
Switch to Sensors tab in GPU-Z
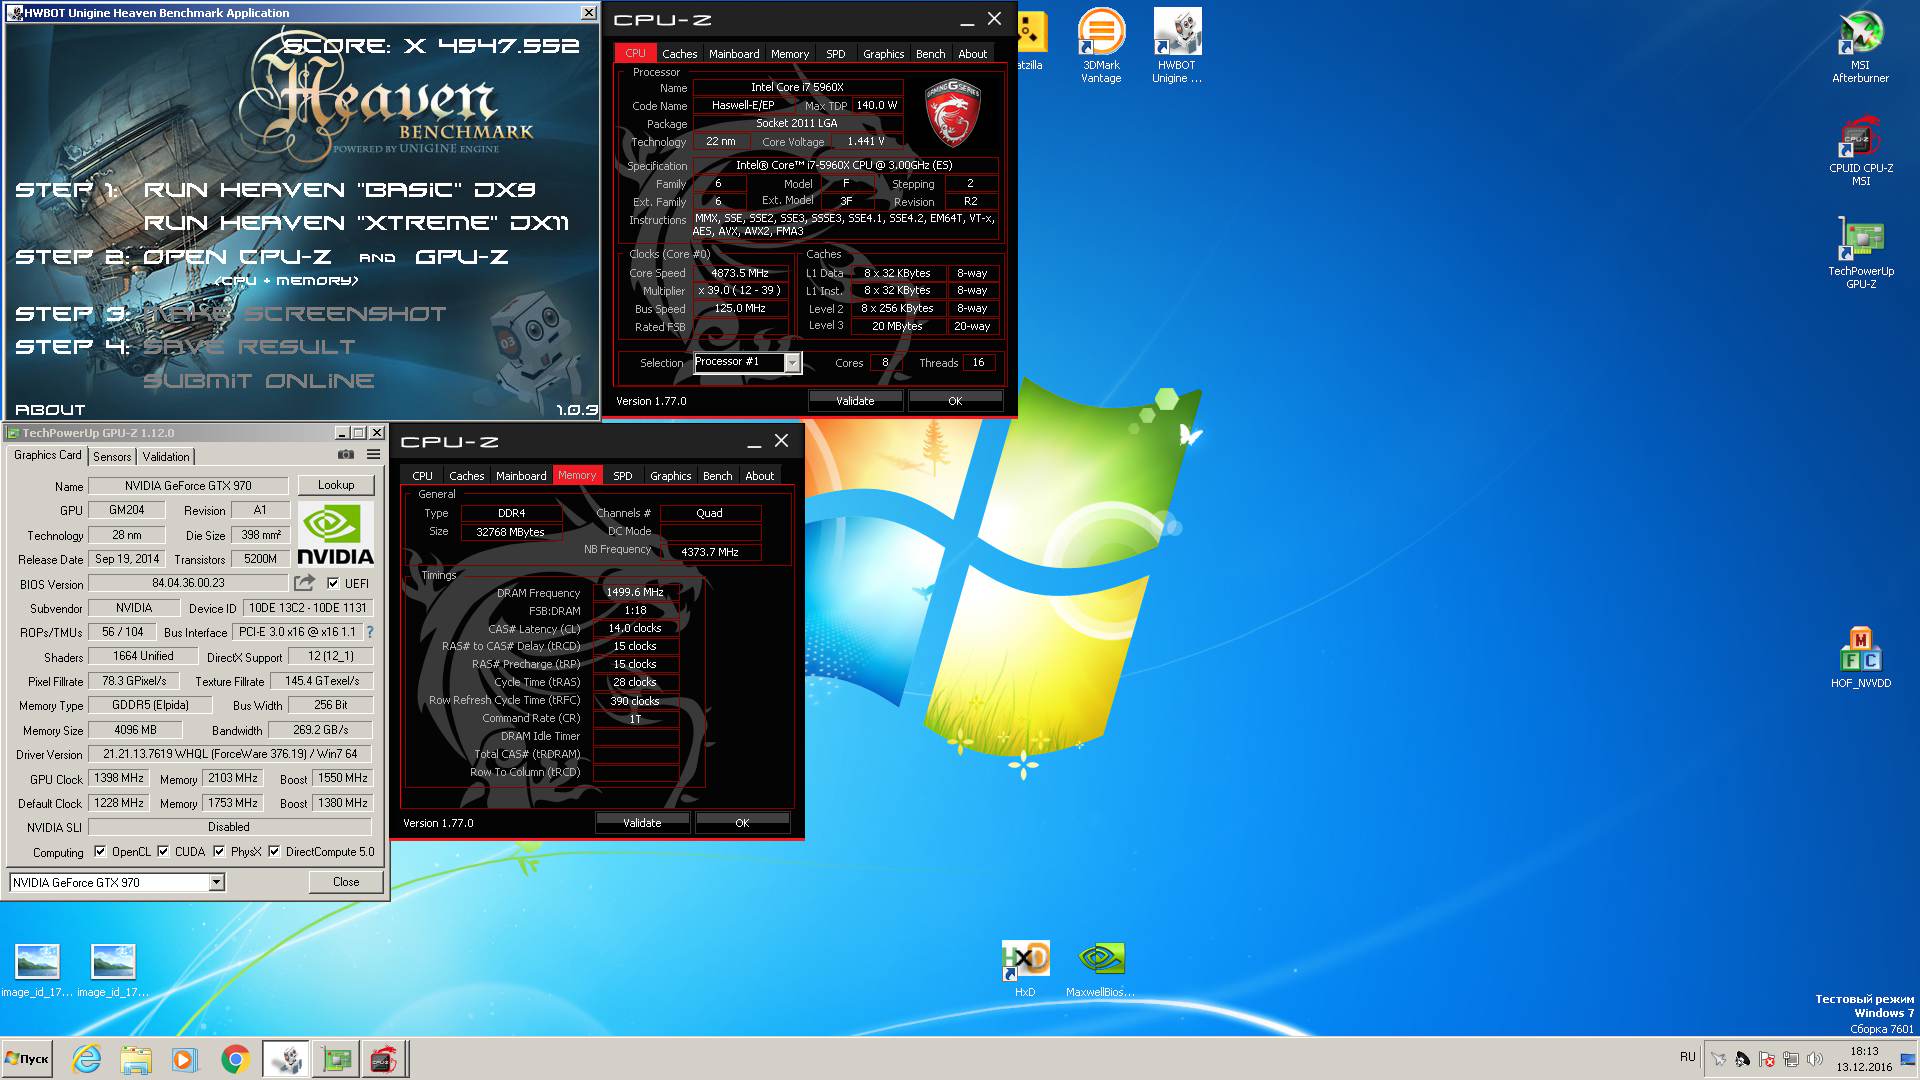pos(112,456)
